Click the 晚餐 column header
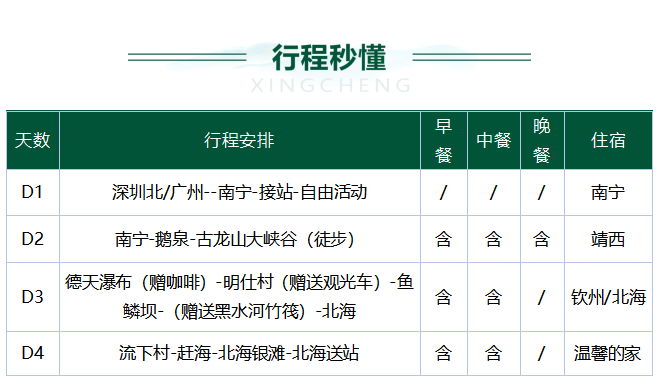 pyautogui.click(x=542, y=140)
